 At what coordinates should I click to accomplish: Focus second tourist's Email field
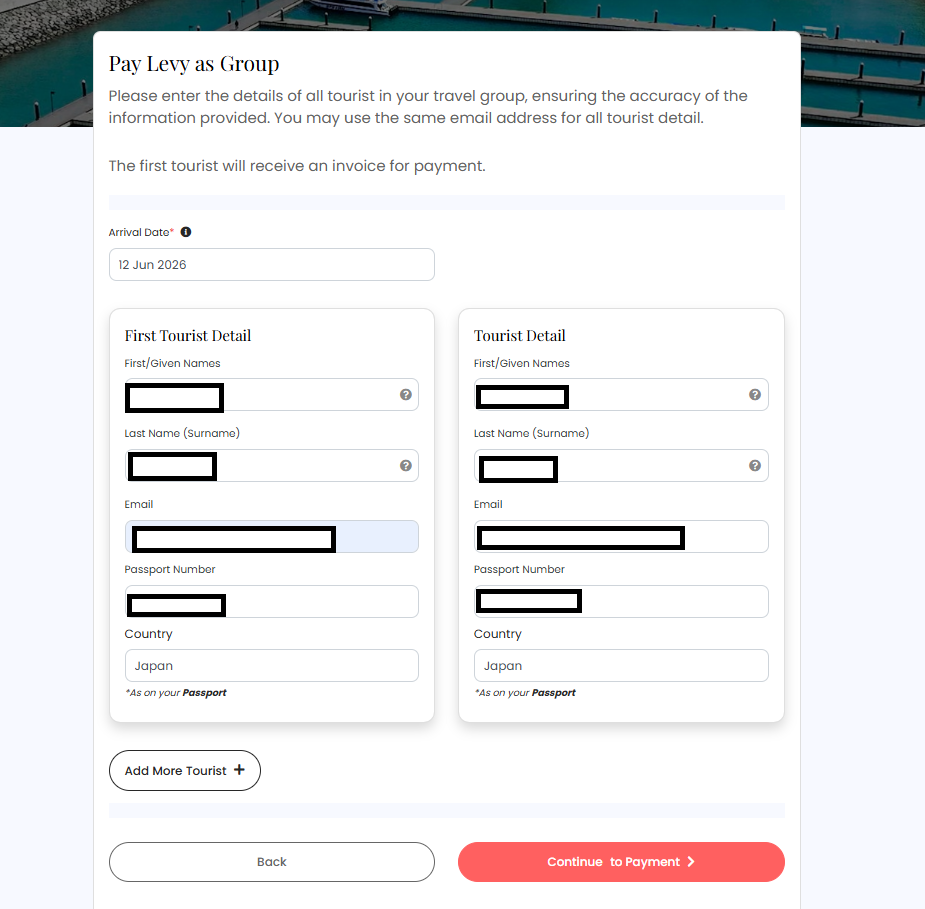[x=621, y=536]
